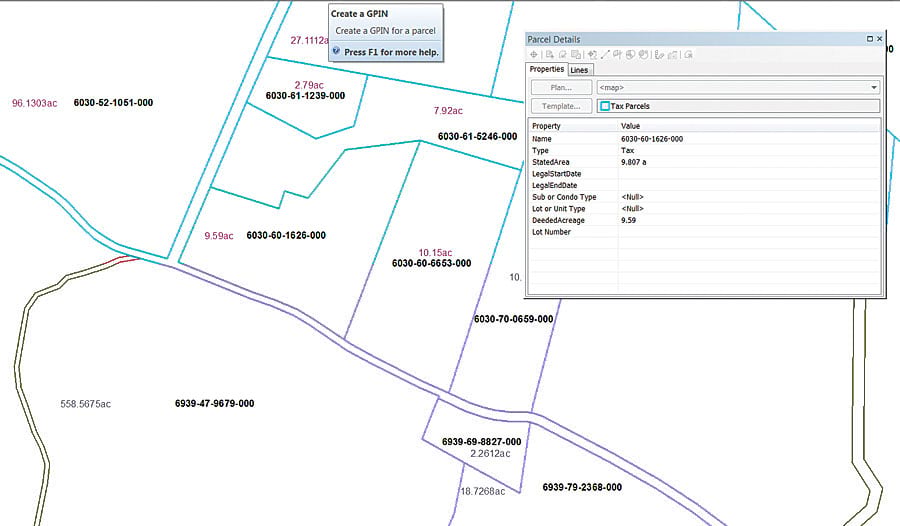The height and width of the screenshot is (526, 900).
Task: Click parcel label 6939-79-2368-000
Action: (x=582, y=487)
